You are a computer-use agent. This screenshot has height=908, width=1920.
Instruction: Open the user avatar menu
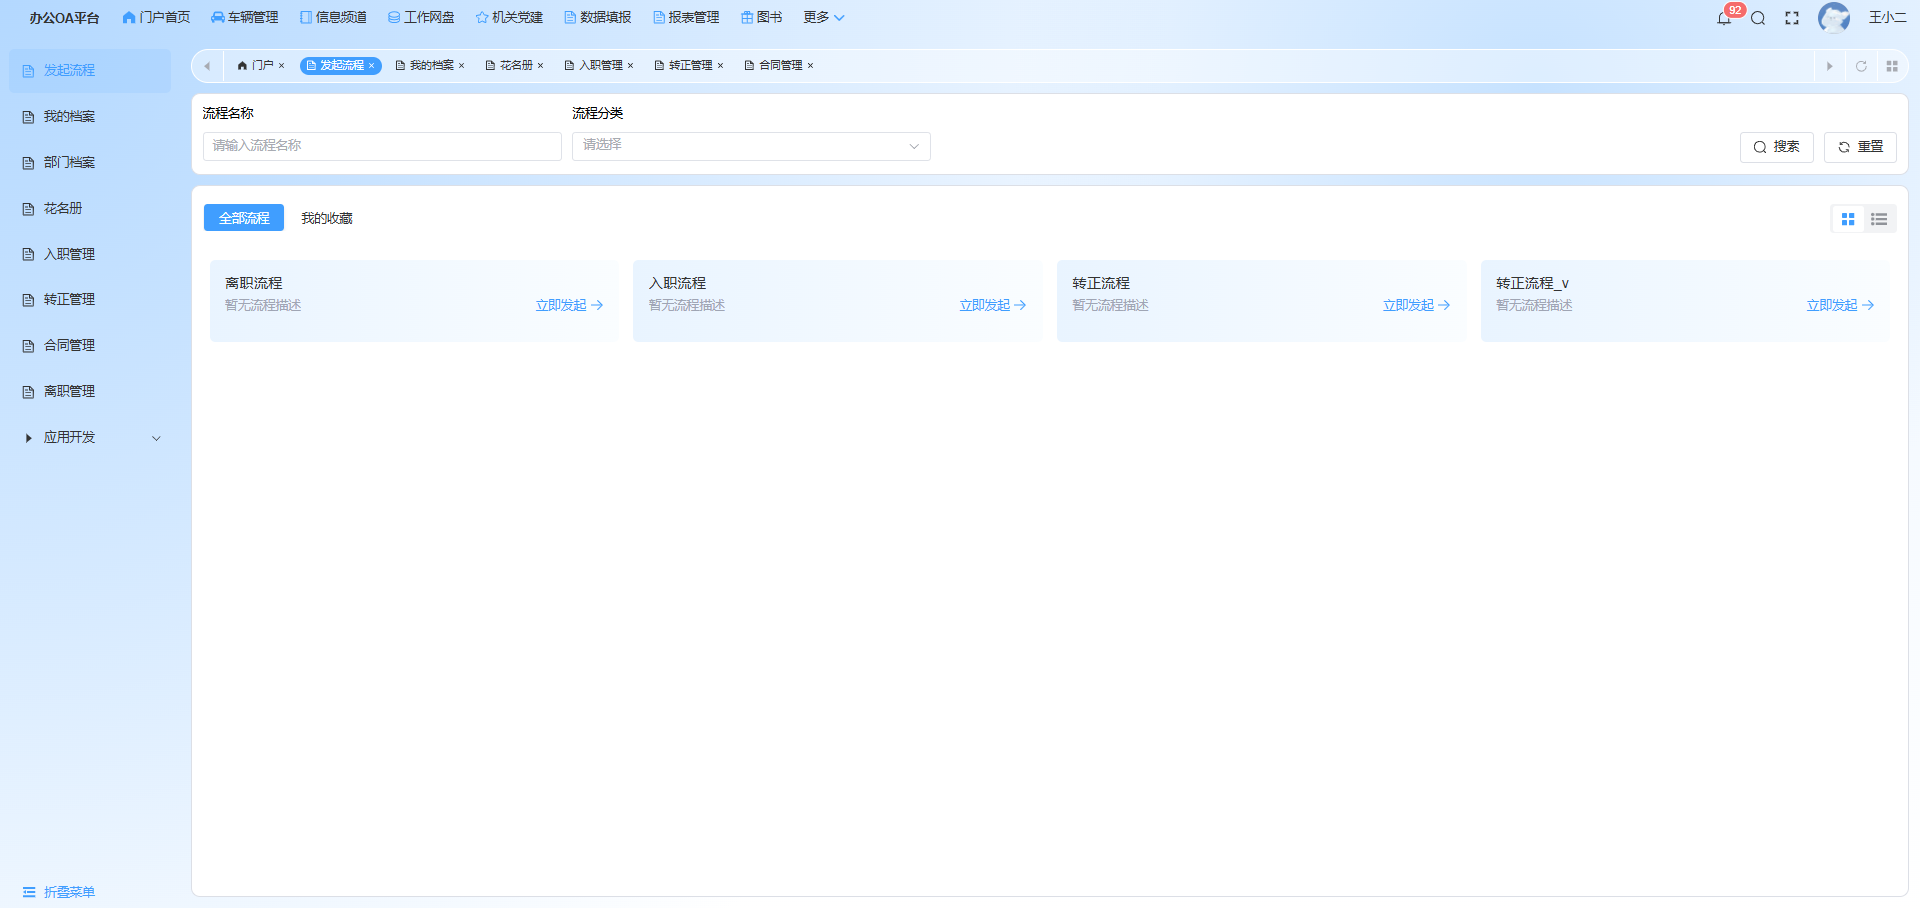click(1834, 18)
